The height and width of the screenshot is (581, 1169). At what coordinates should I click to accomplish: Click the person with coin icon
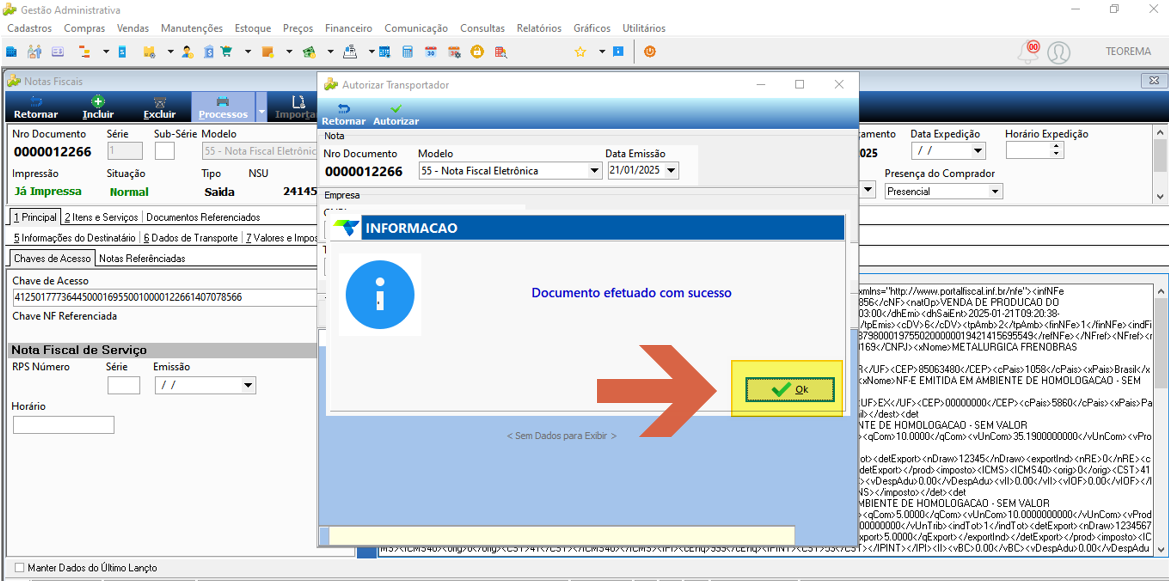click(188, 51)
